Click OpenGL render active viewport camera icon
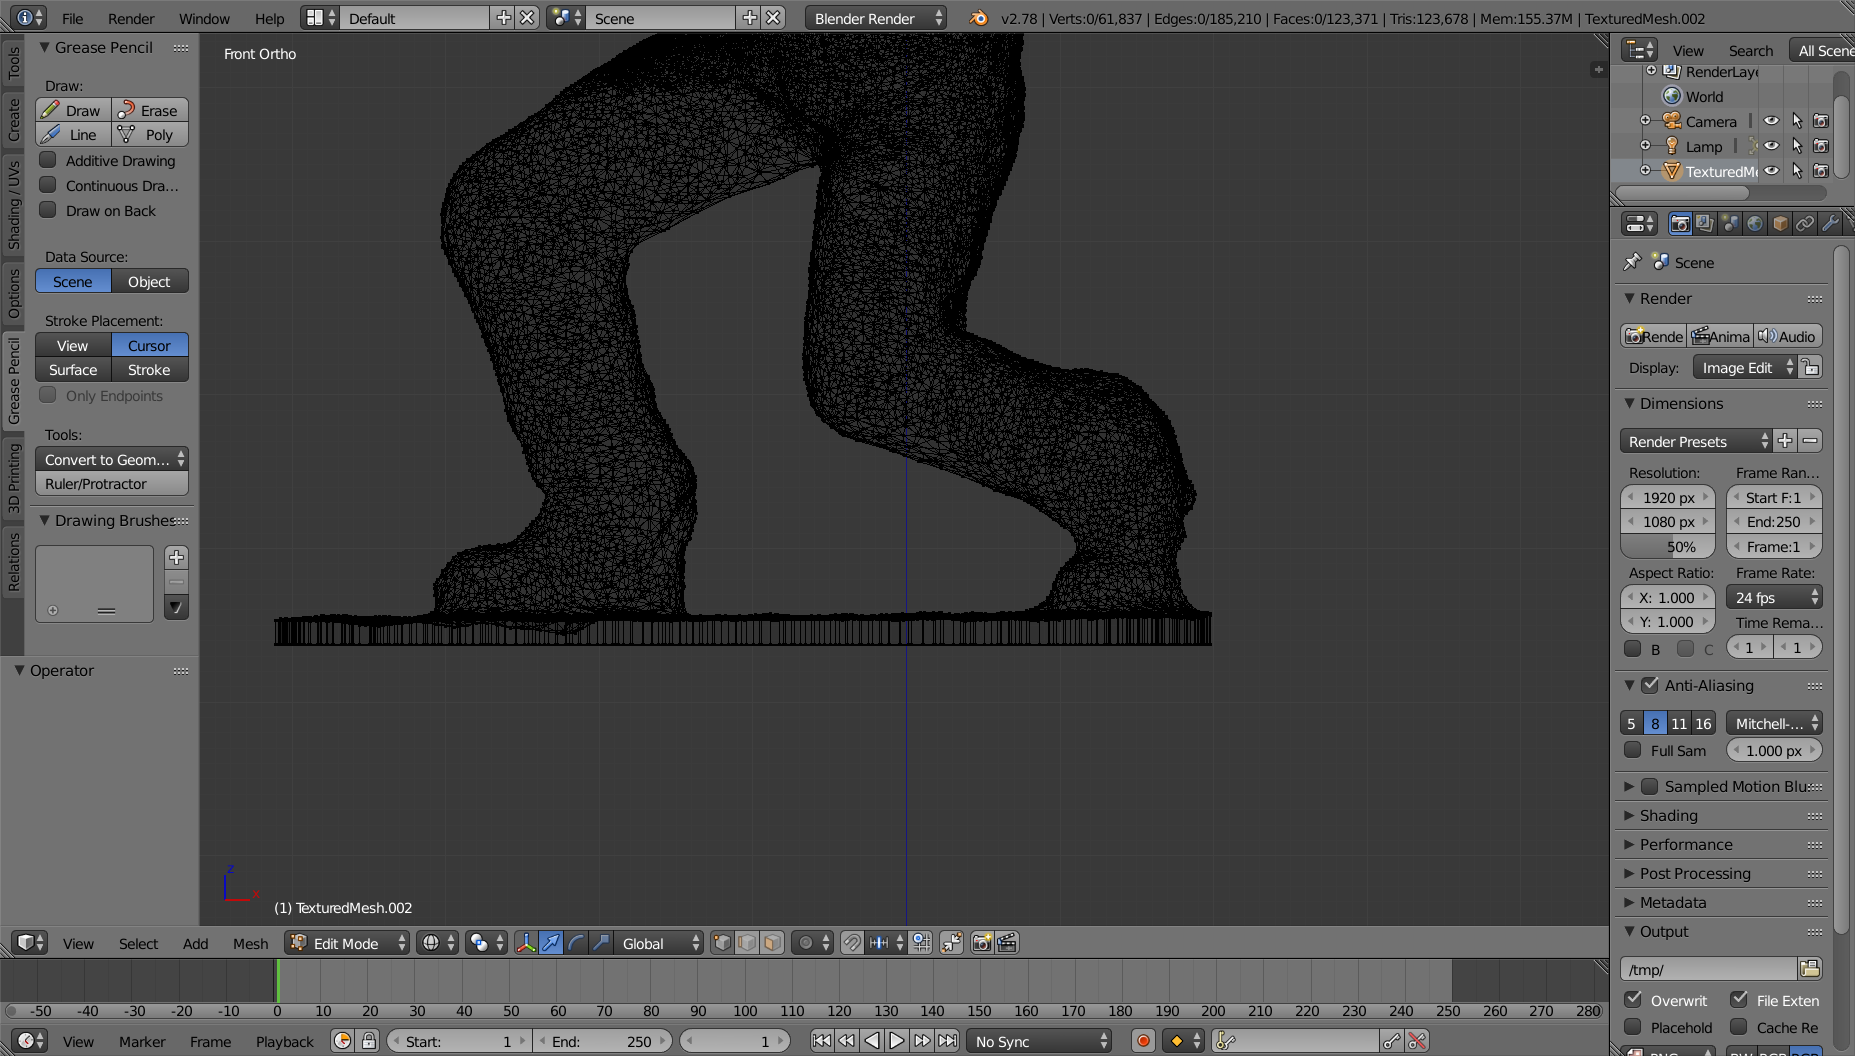The height and width of the screenshot is (1056, 1855). click(x=982, y=943)
